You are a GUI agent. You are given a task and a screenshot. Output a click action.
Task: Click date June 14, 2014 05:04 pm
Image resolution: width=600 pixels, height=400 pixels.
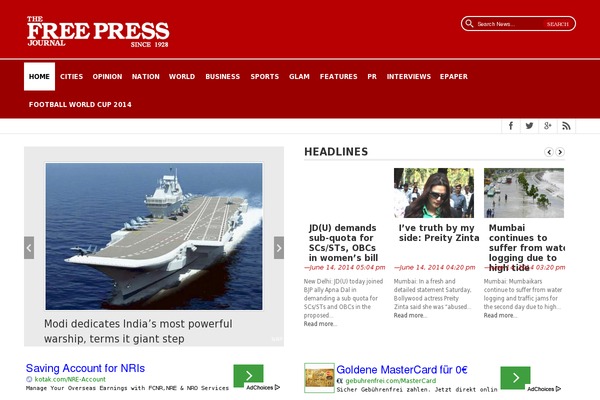coord(345,267)
